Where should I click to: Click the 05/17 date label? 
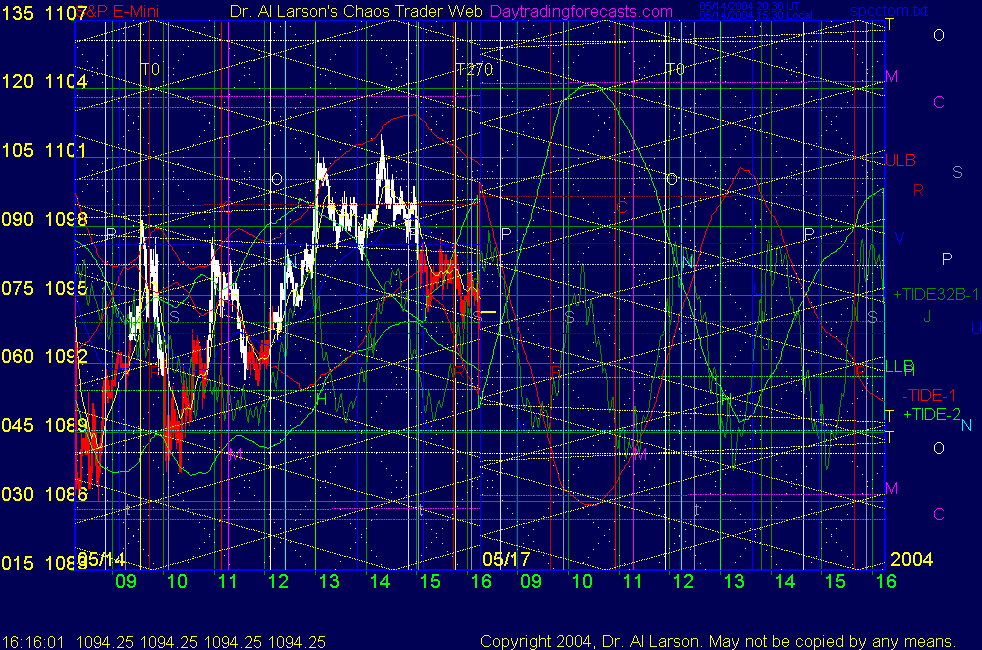(506, 559)
